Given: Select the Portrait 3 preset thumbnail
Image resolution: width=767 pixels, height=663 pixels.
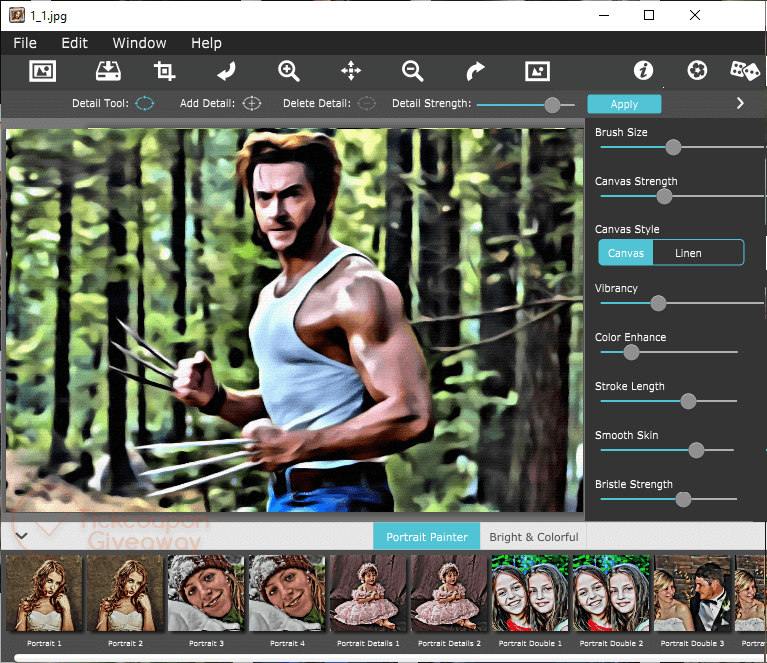Looking at the screenshot, I should (206, 593).
